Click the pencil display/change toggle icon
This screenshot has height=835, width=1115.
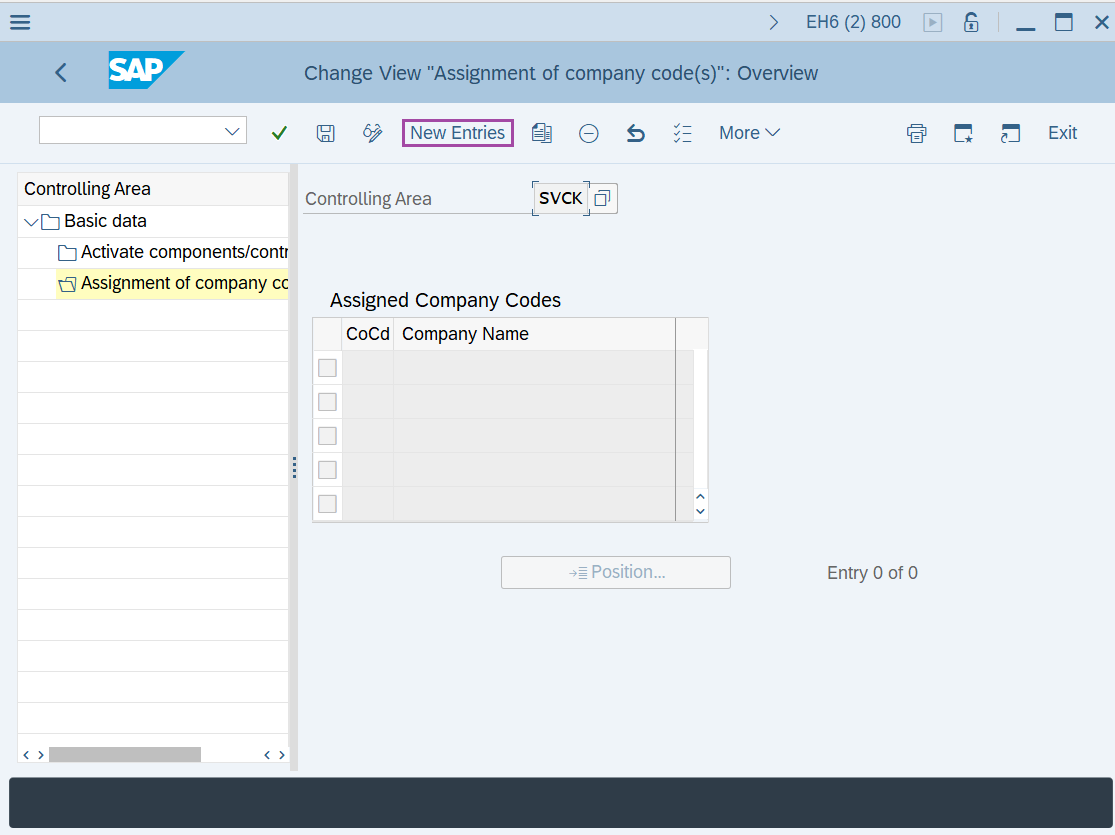(x=373, y=133)
